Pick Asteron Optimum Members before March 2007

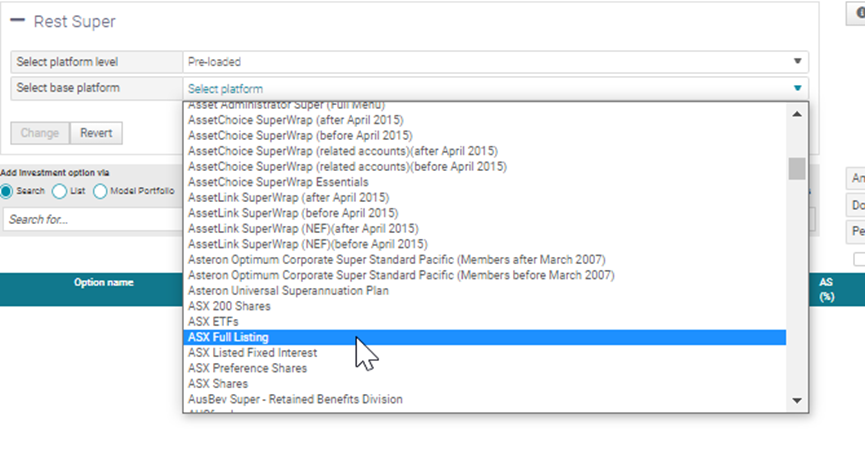[x=484, y=275]
